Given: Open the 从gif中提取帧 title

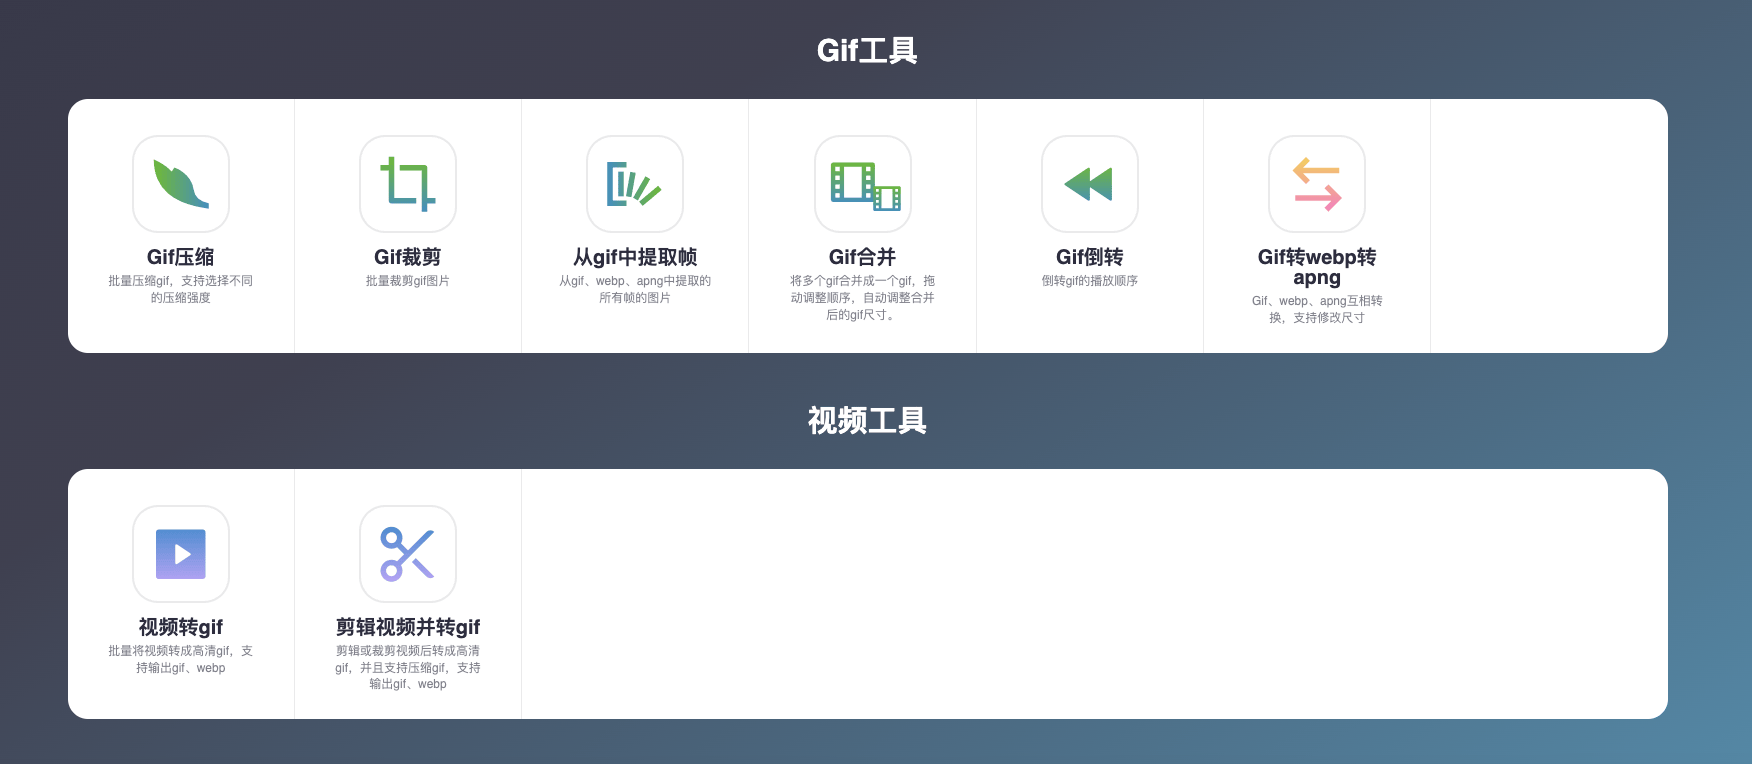Looking at the screenshot, I should tap(635, 257).
